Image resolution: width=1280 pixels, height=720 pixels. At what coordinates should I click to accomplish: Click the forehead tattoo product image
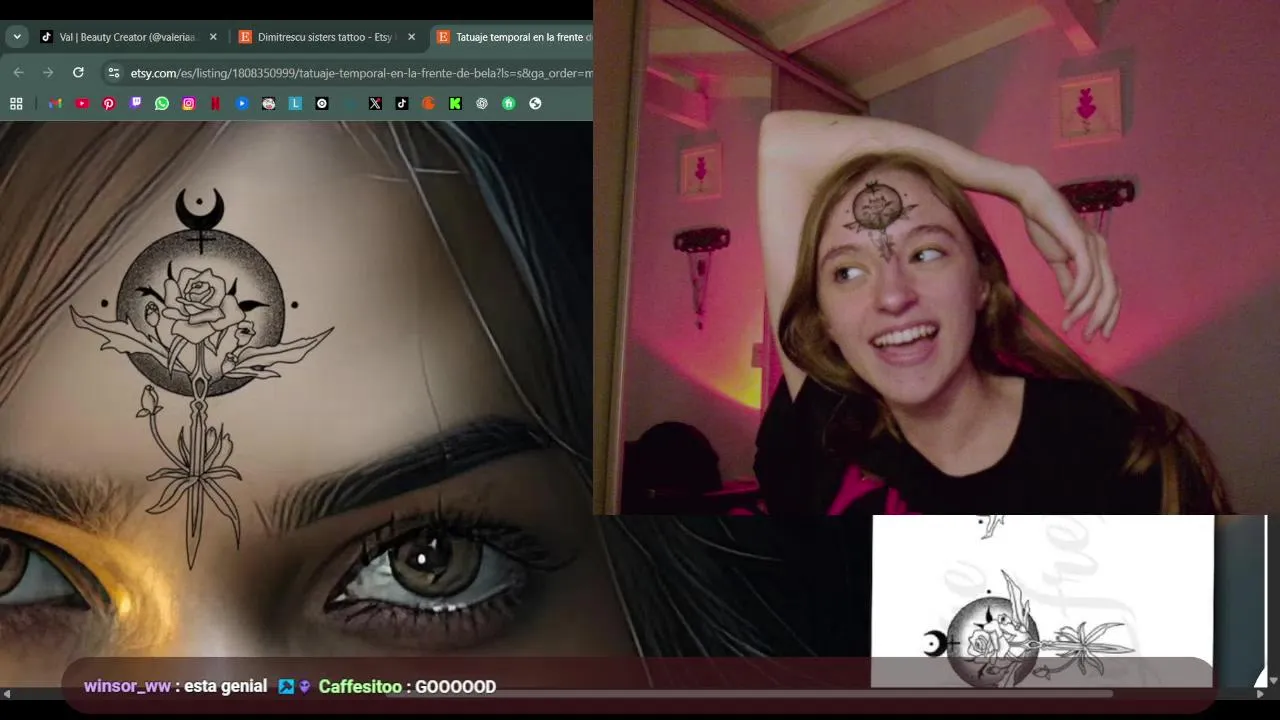coord(296,390)
